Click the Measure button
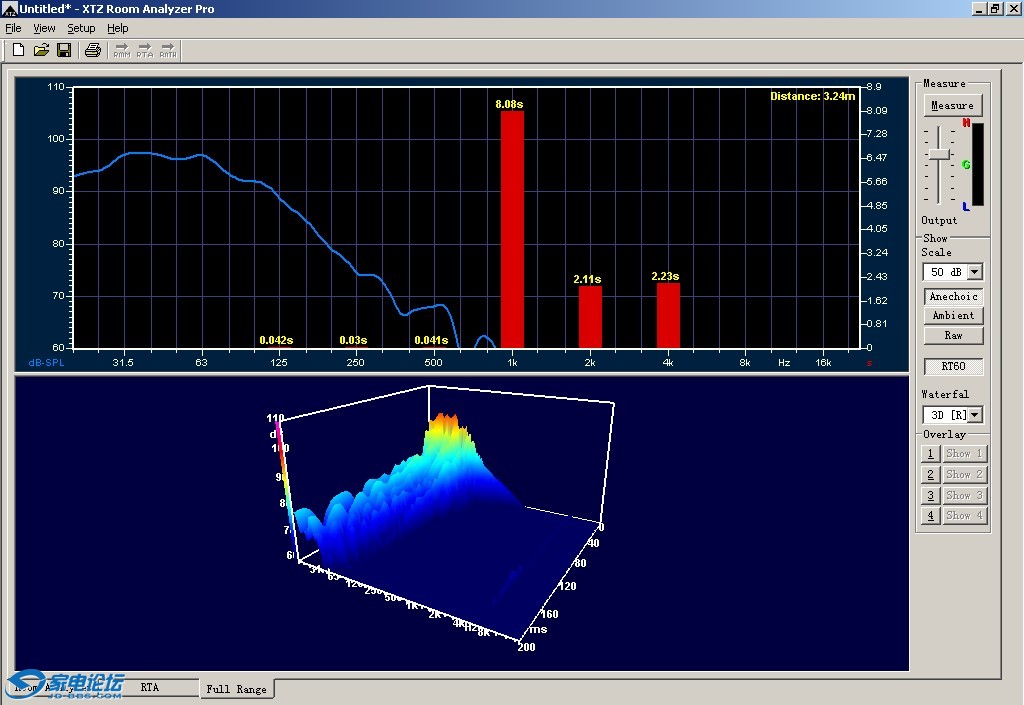 (x=952, y=106)
